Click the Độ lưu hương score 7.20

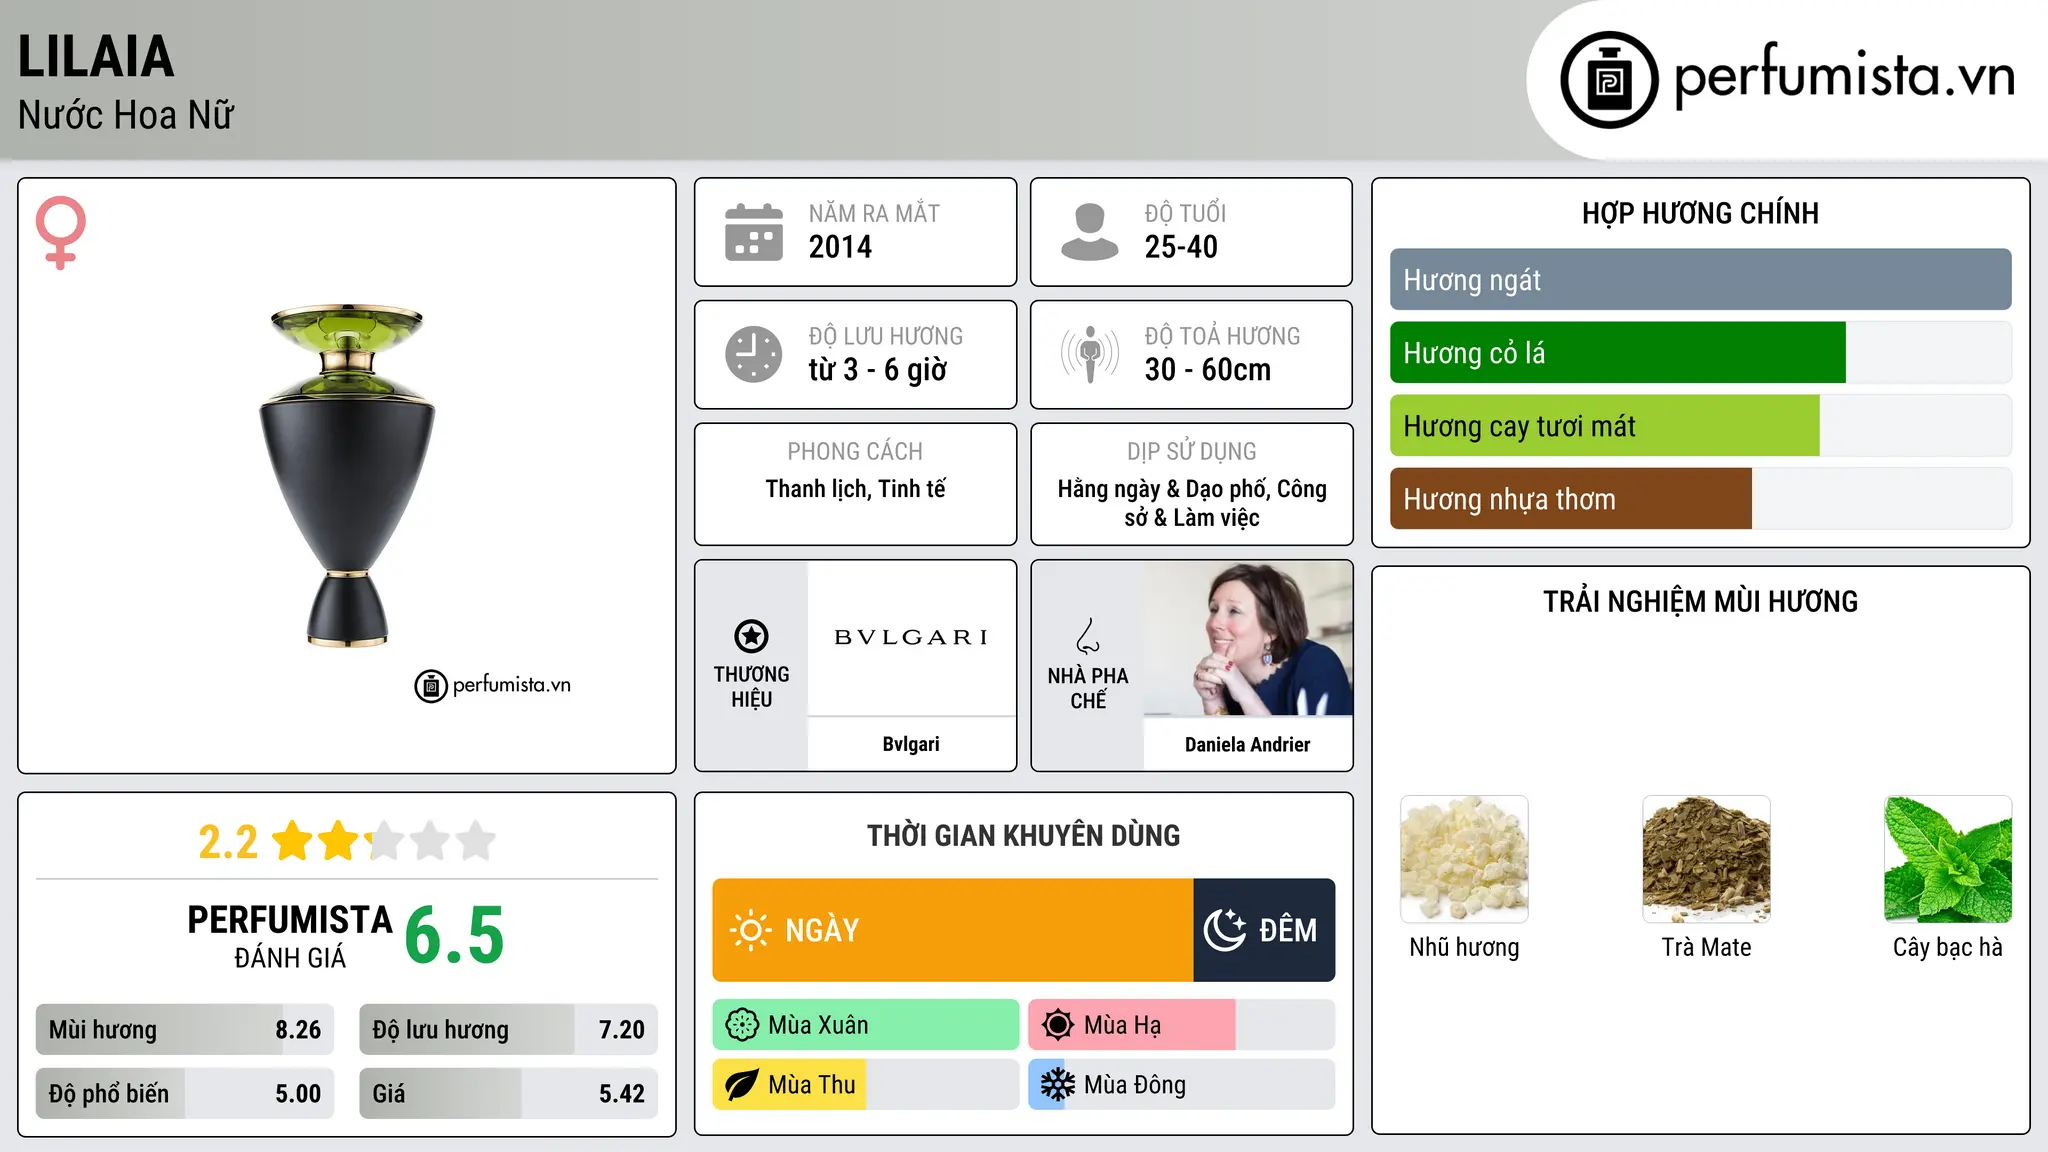point(622,1030)
